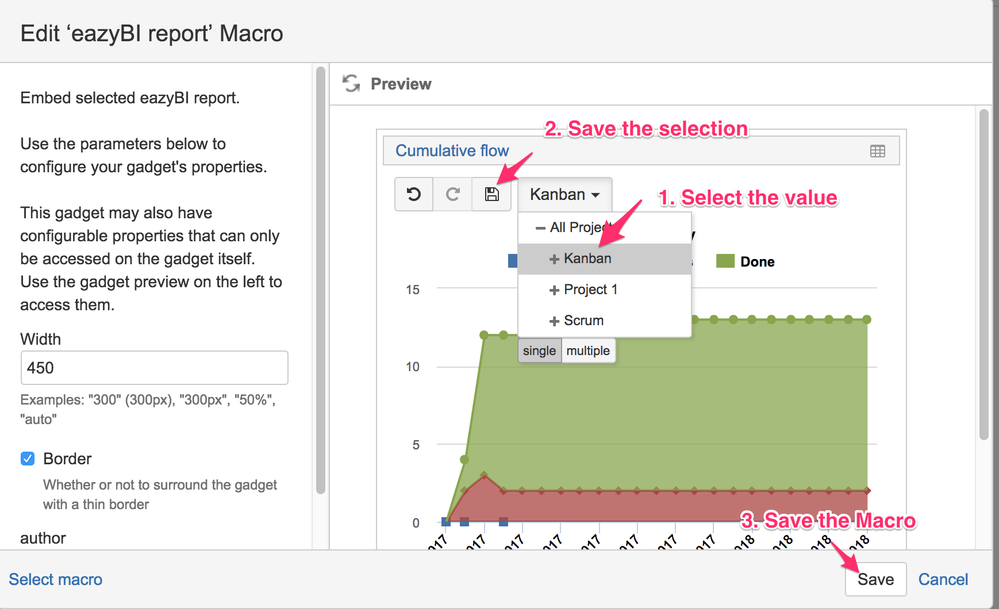Click the save selection floppy disk icon
The width and height of the screenshot is (999, 609).
(x=491, y=194)
